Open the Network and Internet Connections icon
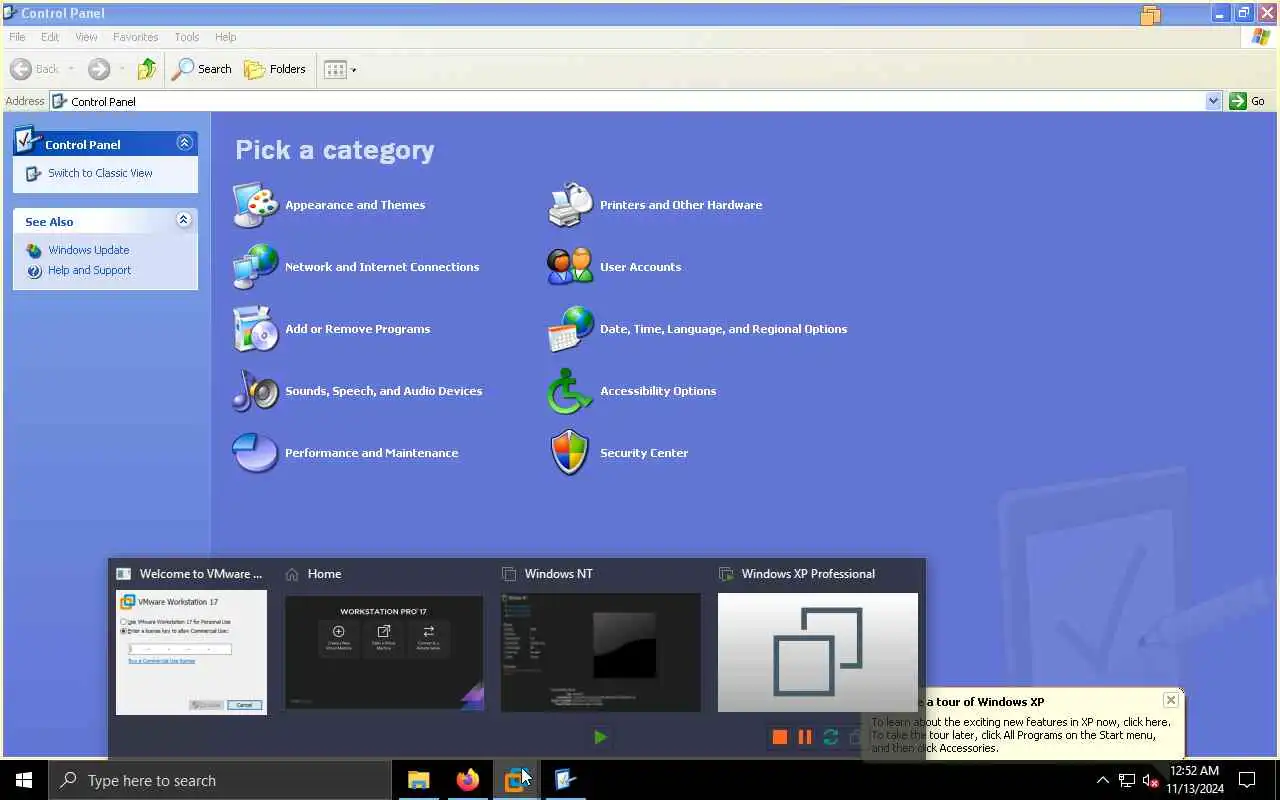This screenshot has height=800, width=1280. (x=255, y=267)
